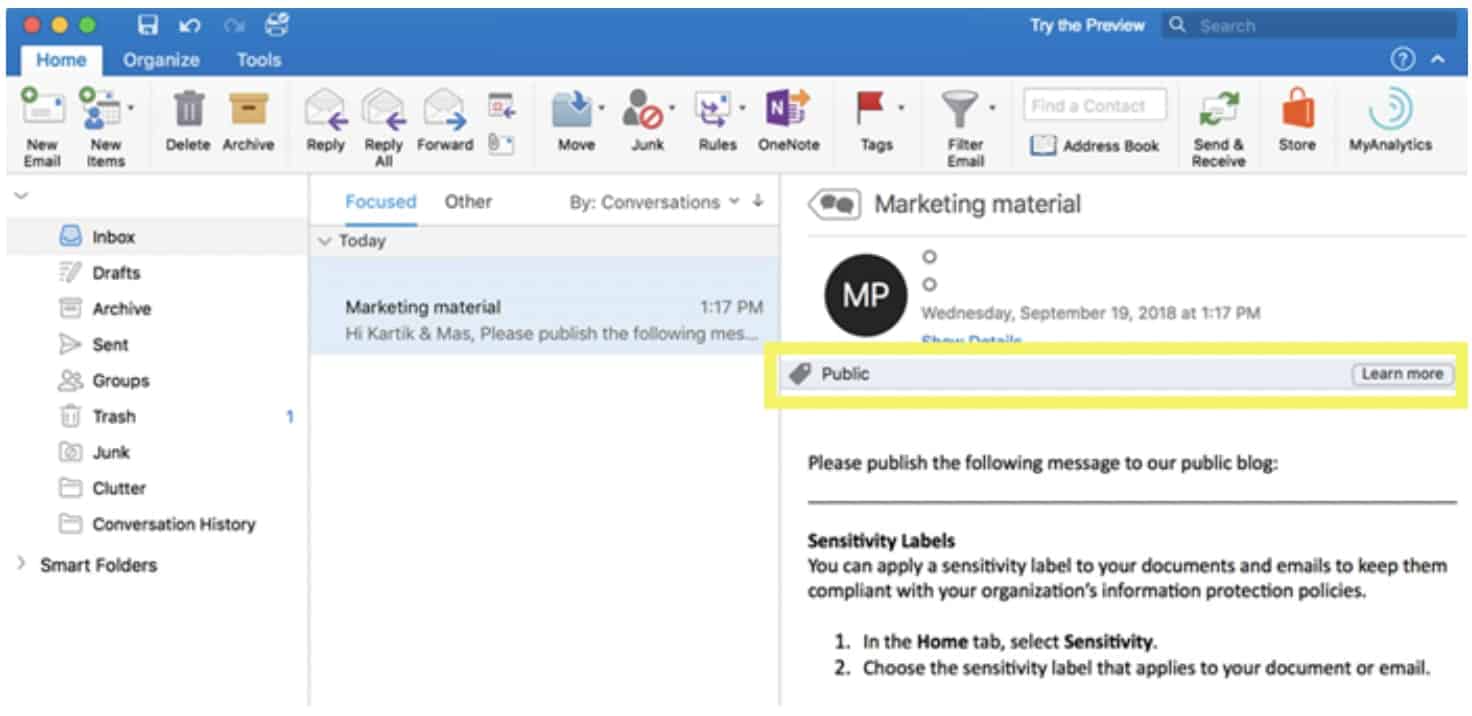Click the Learn more button
This screenshot has height=716, width=1472.
pos(1402,374)
